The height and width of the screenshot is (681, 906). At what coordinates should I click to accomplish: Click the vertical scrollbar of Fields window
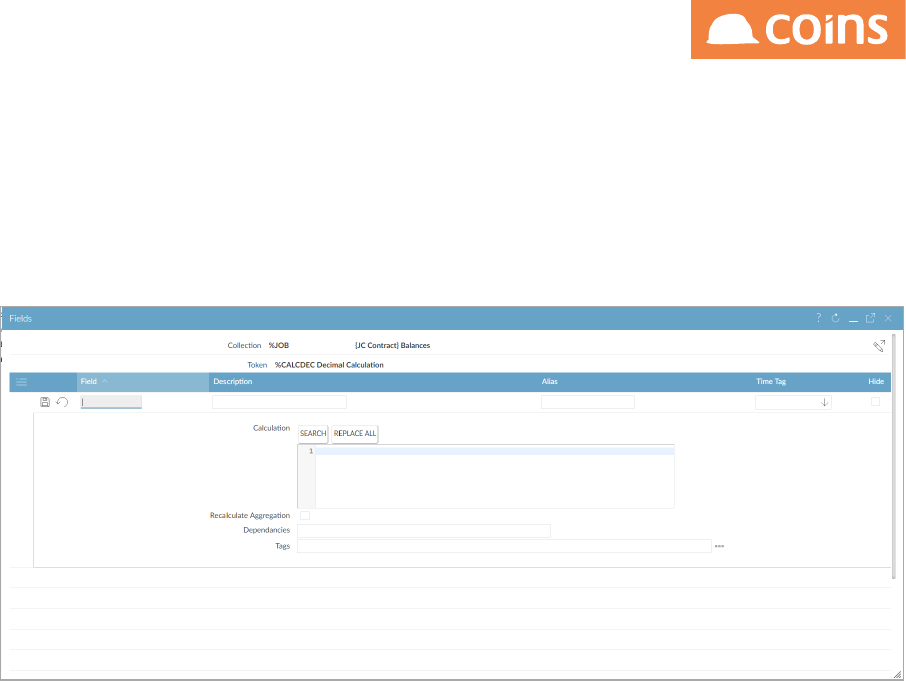coord(894,456)
